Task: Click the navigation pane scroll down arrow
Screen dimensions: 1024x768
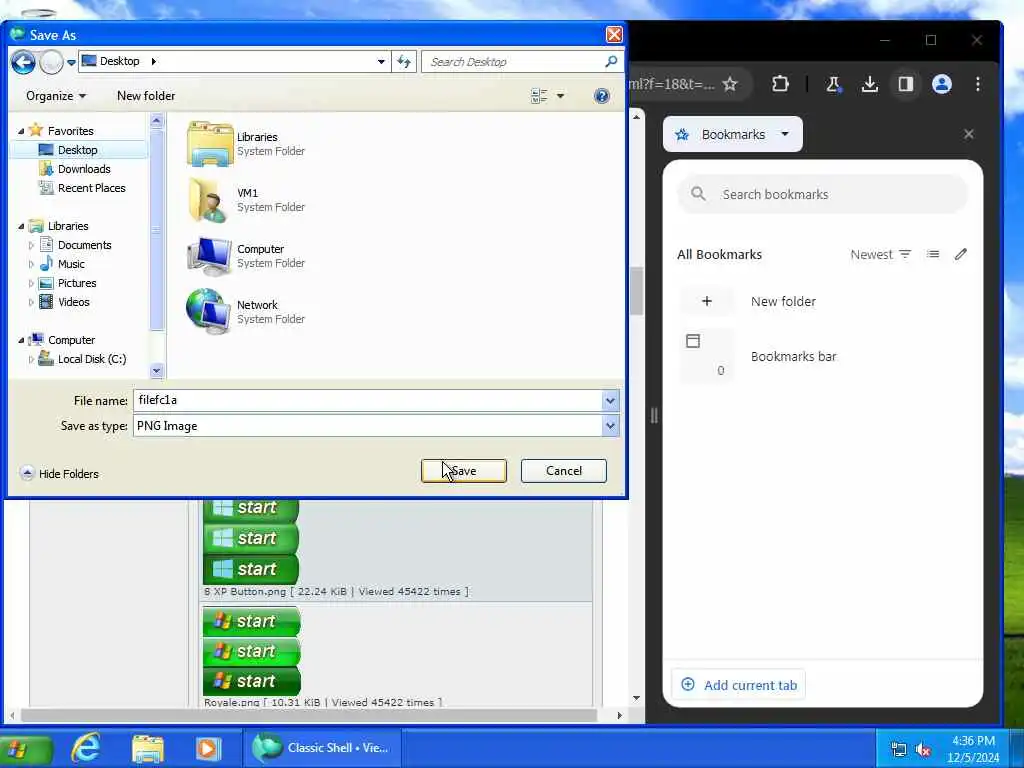Action: (x=156, y=371)
